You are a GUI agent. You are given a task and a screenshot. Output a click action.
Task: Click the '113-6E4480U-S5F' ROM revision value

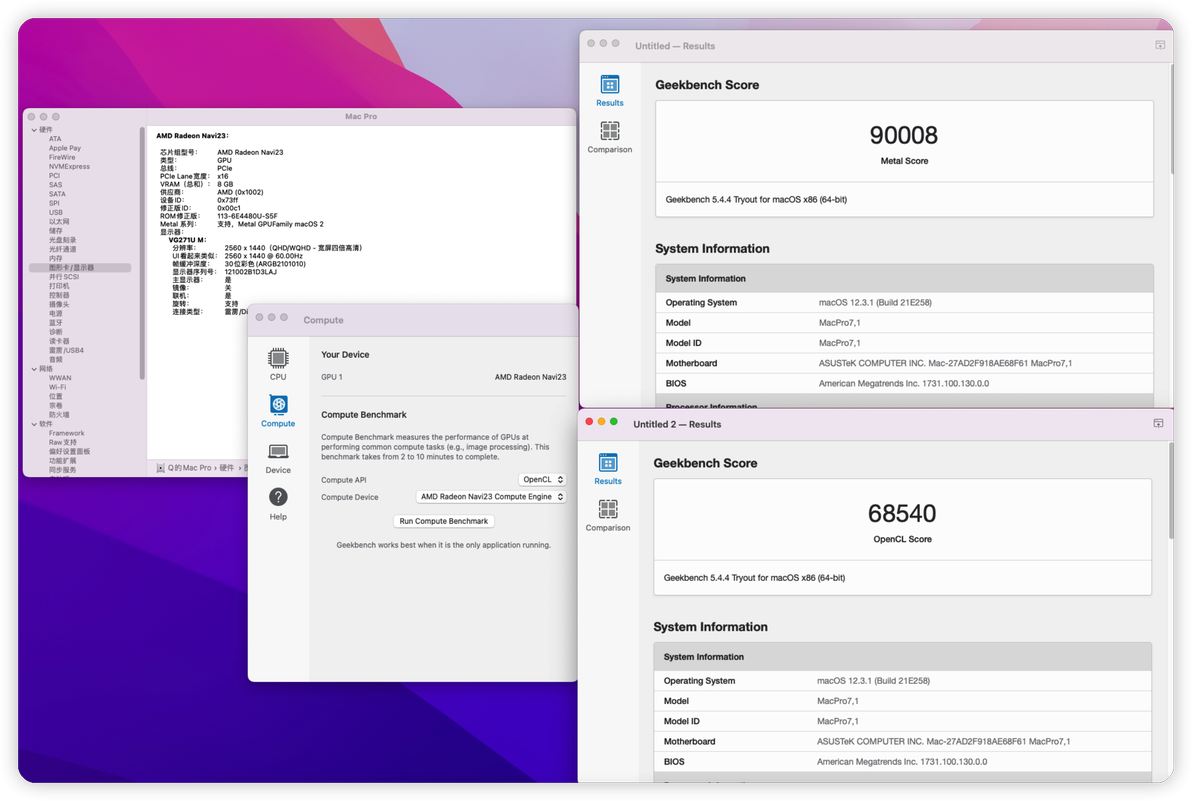[247, 216]
